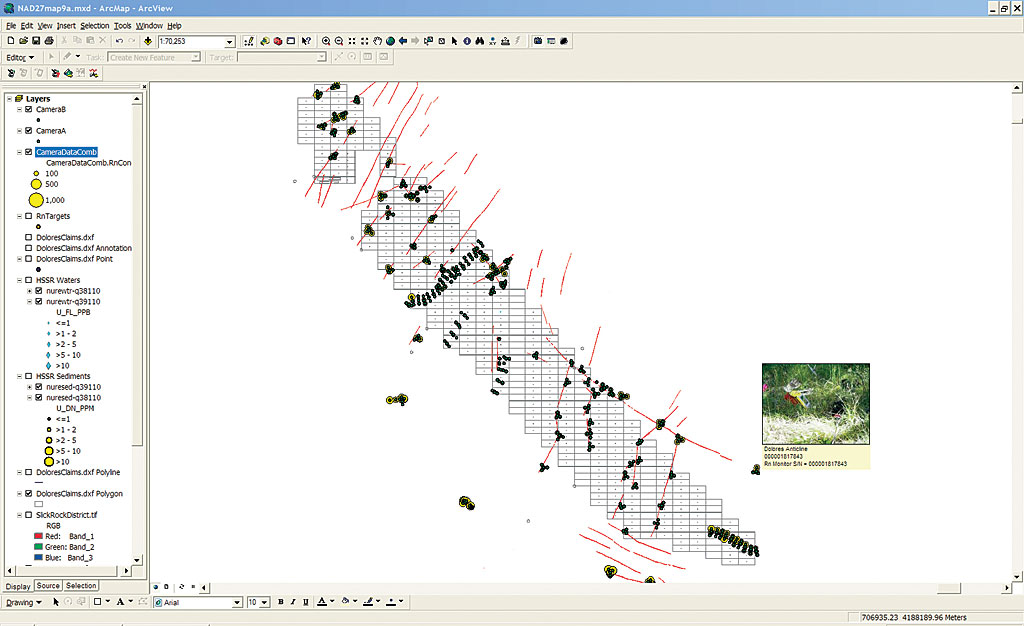The image size is (1024, 626).
Task: Choose the Select Elements arrow tool
Action: (455, 41)
